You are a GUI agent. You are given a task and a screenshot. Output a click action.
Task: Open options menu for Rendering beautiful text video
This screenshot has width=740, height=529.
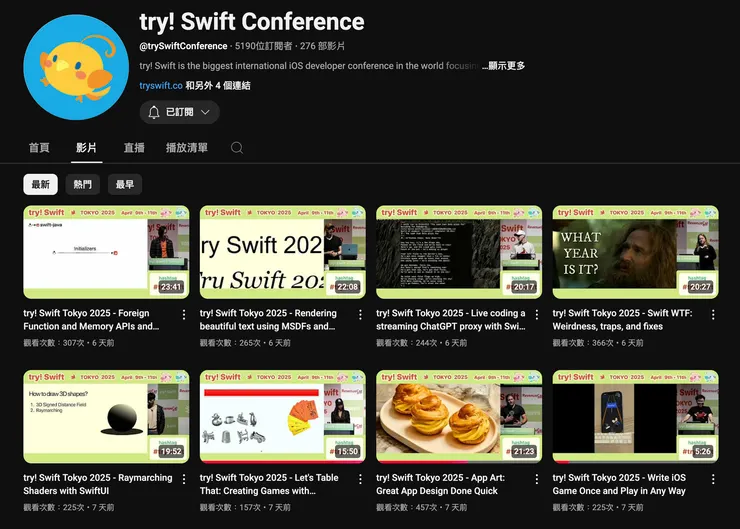(x=360, y=315)
